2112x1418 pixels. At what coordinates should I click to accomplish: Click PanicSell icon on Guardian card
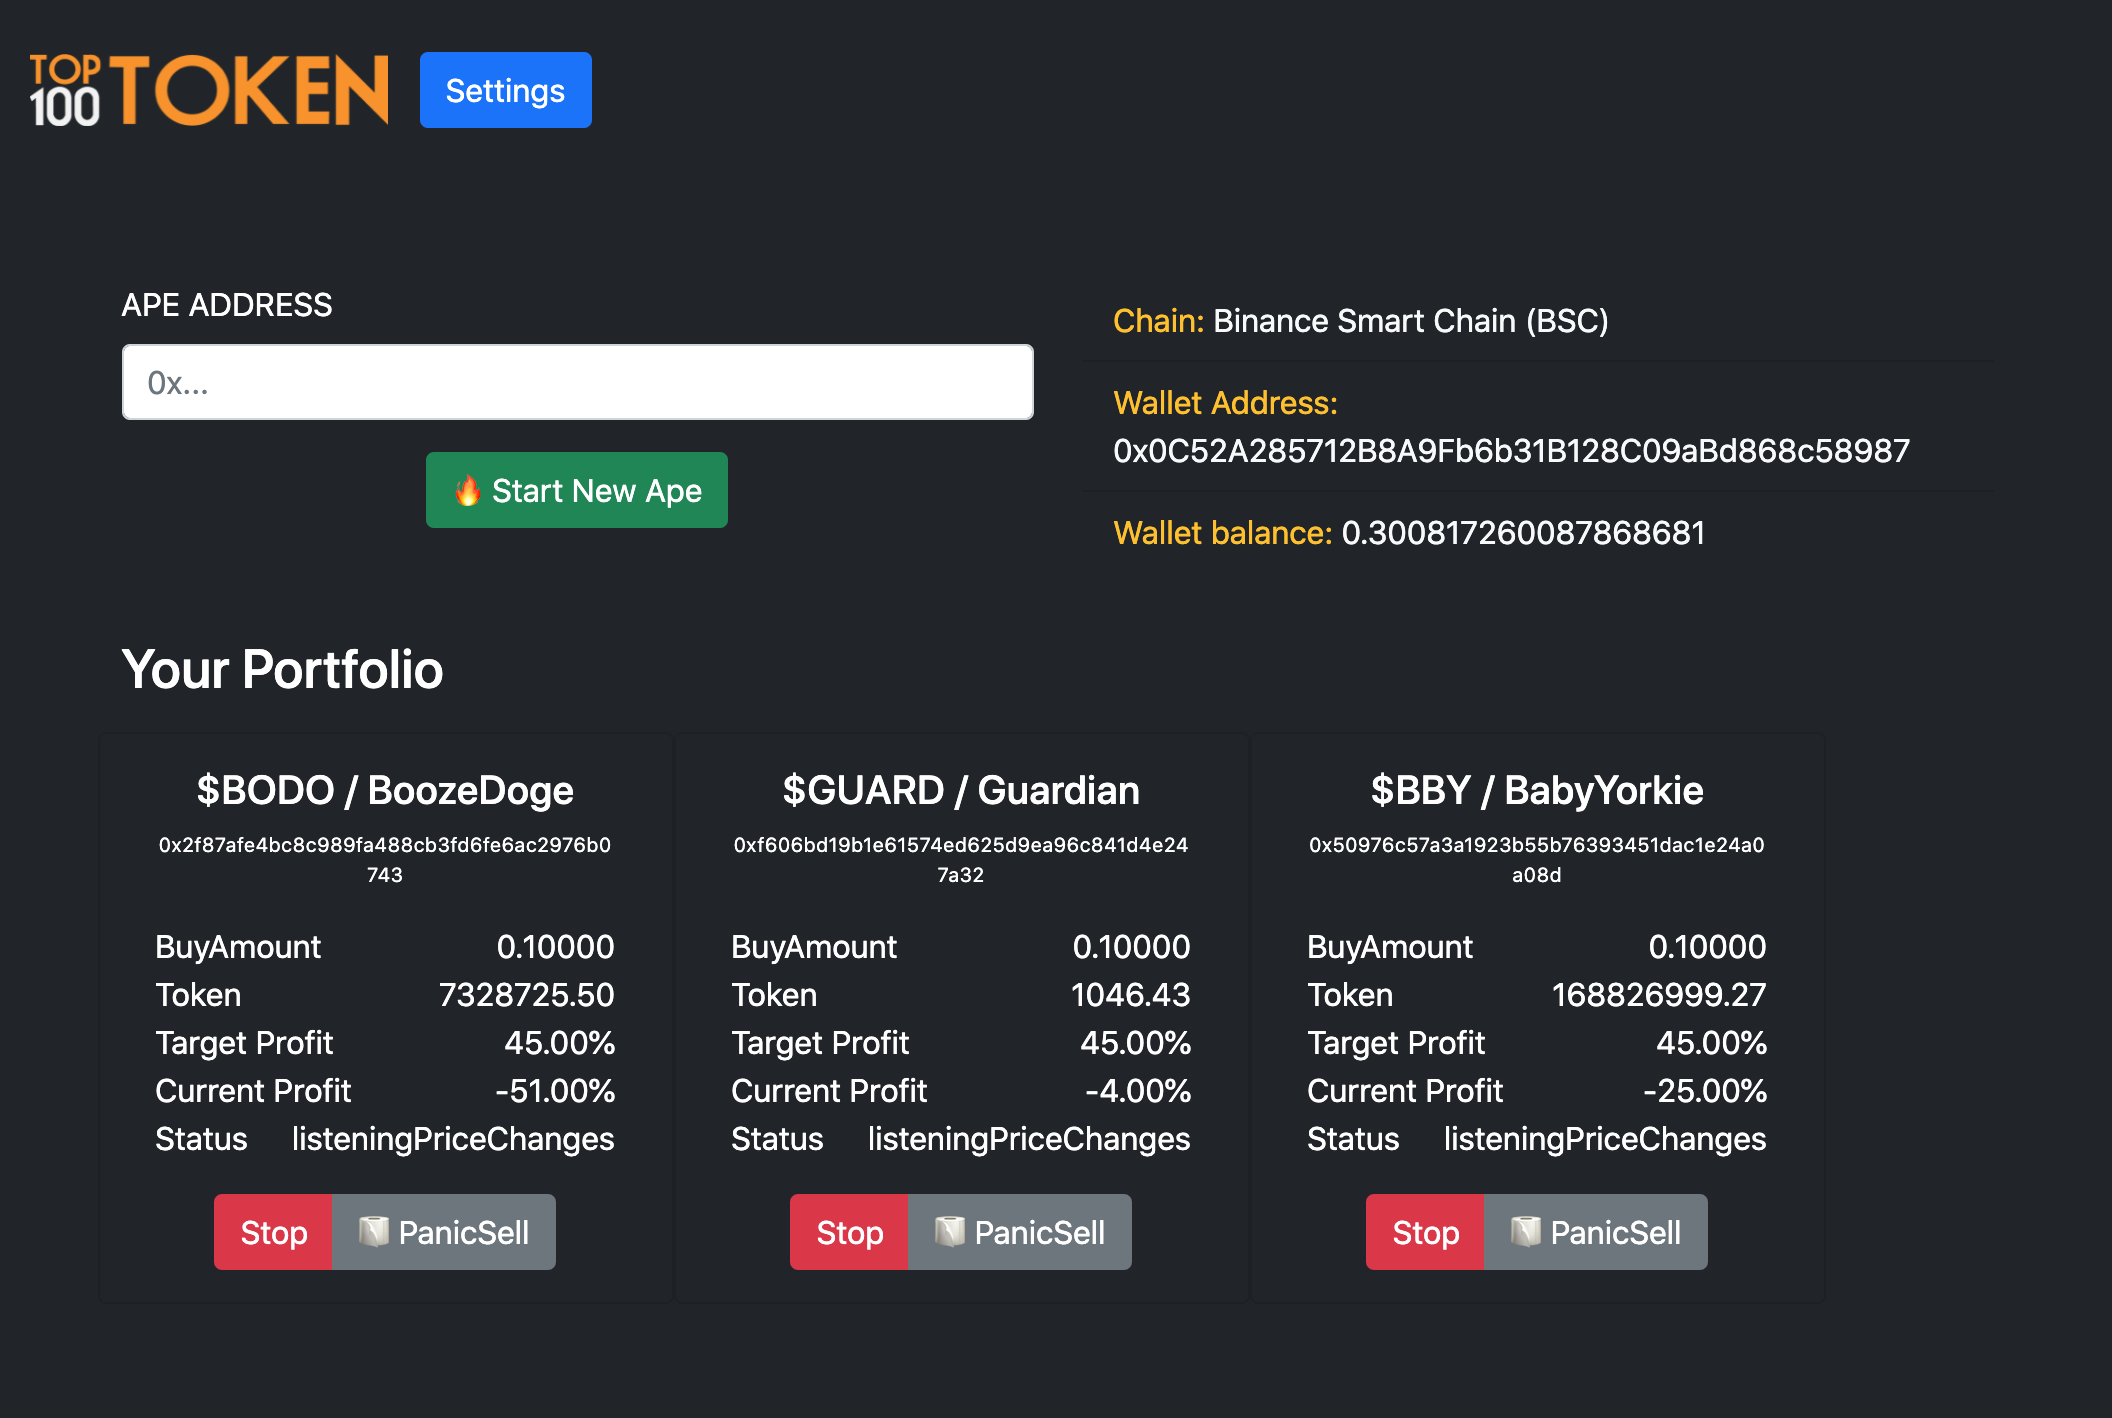click(949, 1231)
